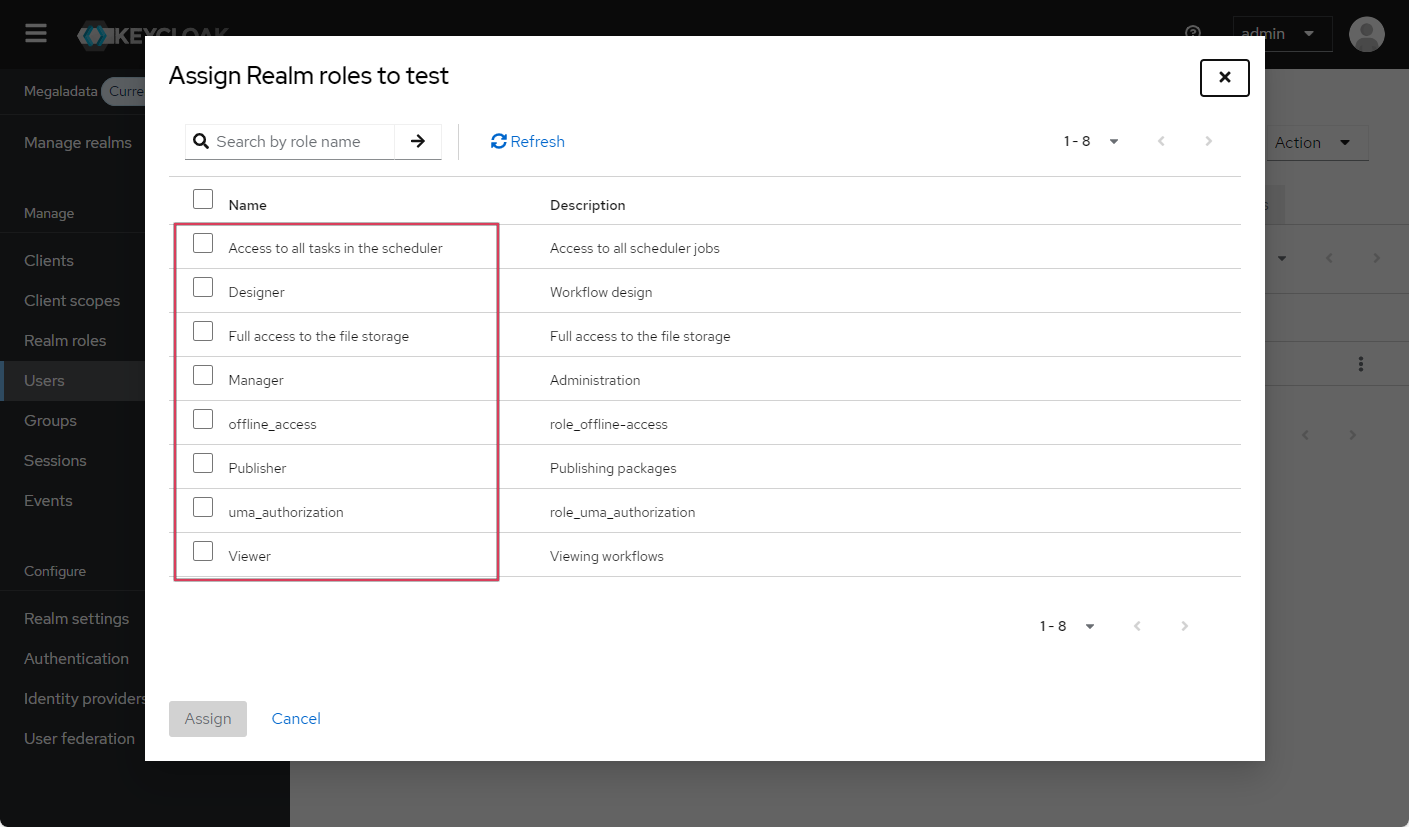This screenshot has height=827, width=1409.
Task: Click the 'Workflow design' description text
Action: tap(601, 292)
